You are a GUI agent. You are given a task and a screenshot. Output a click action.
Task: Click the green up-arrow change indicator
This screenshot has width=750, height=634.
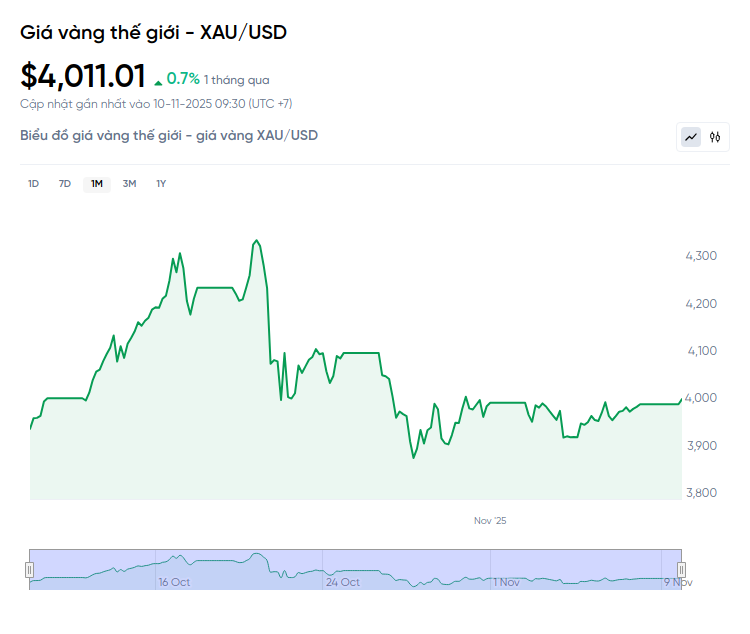pos(158,81)
